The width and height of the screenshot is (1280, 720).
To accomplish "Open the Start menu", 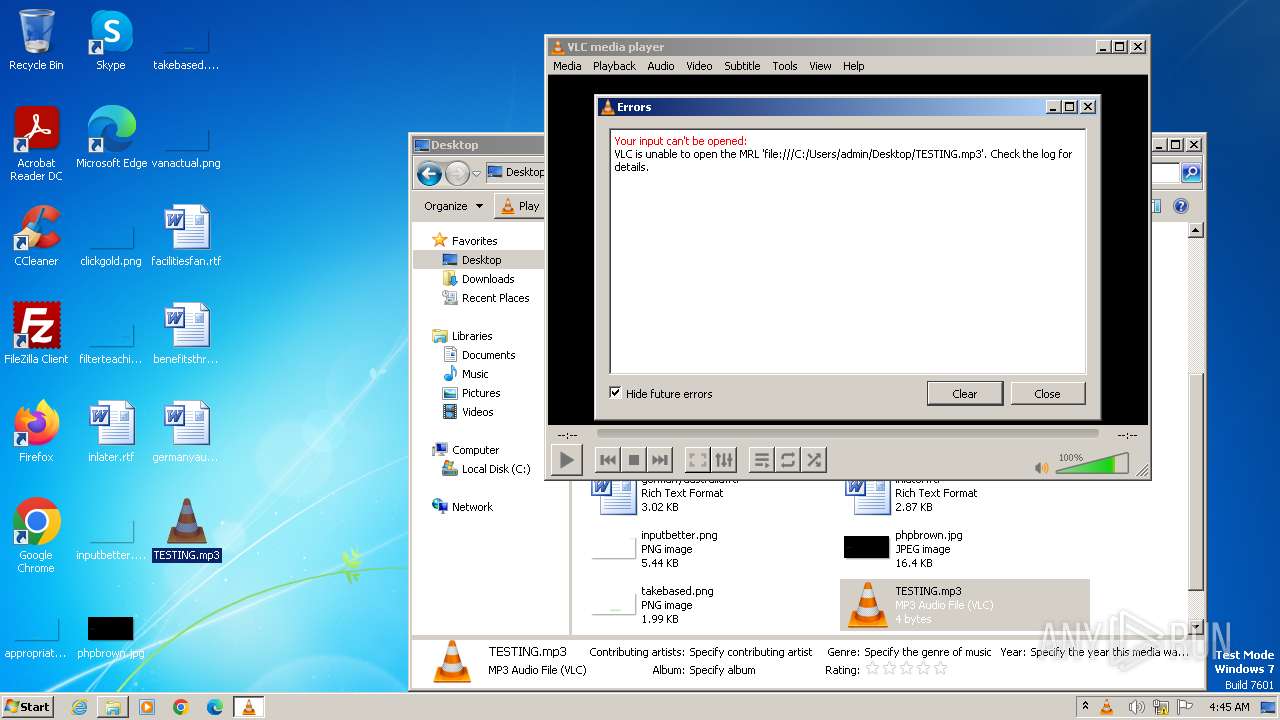I will (x=28, y=706).
